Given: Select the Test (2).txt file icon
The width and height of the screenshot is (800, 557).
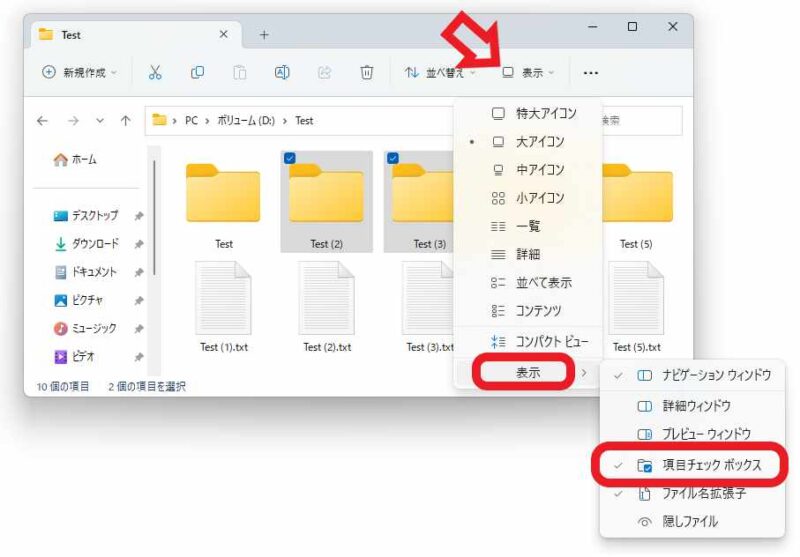Looking at the screenshot, I should (327, 298).
